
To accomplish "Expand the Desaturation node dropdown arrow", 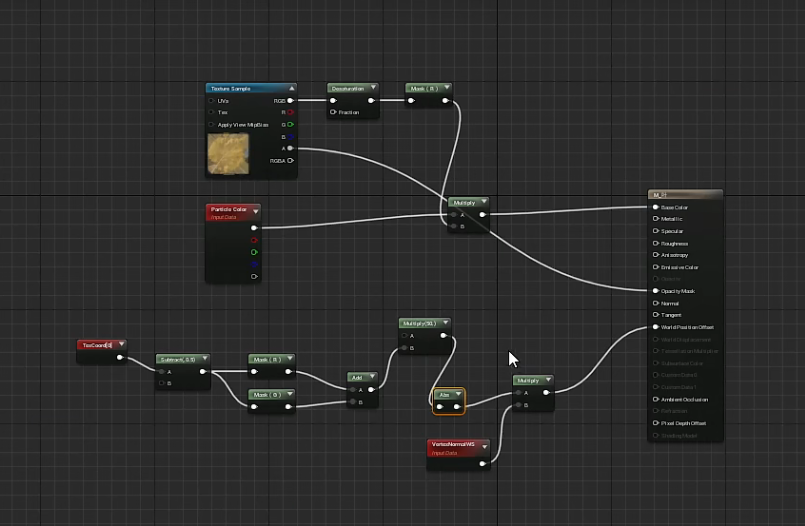I will (x=374, y=88).
